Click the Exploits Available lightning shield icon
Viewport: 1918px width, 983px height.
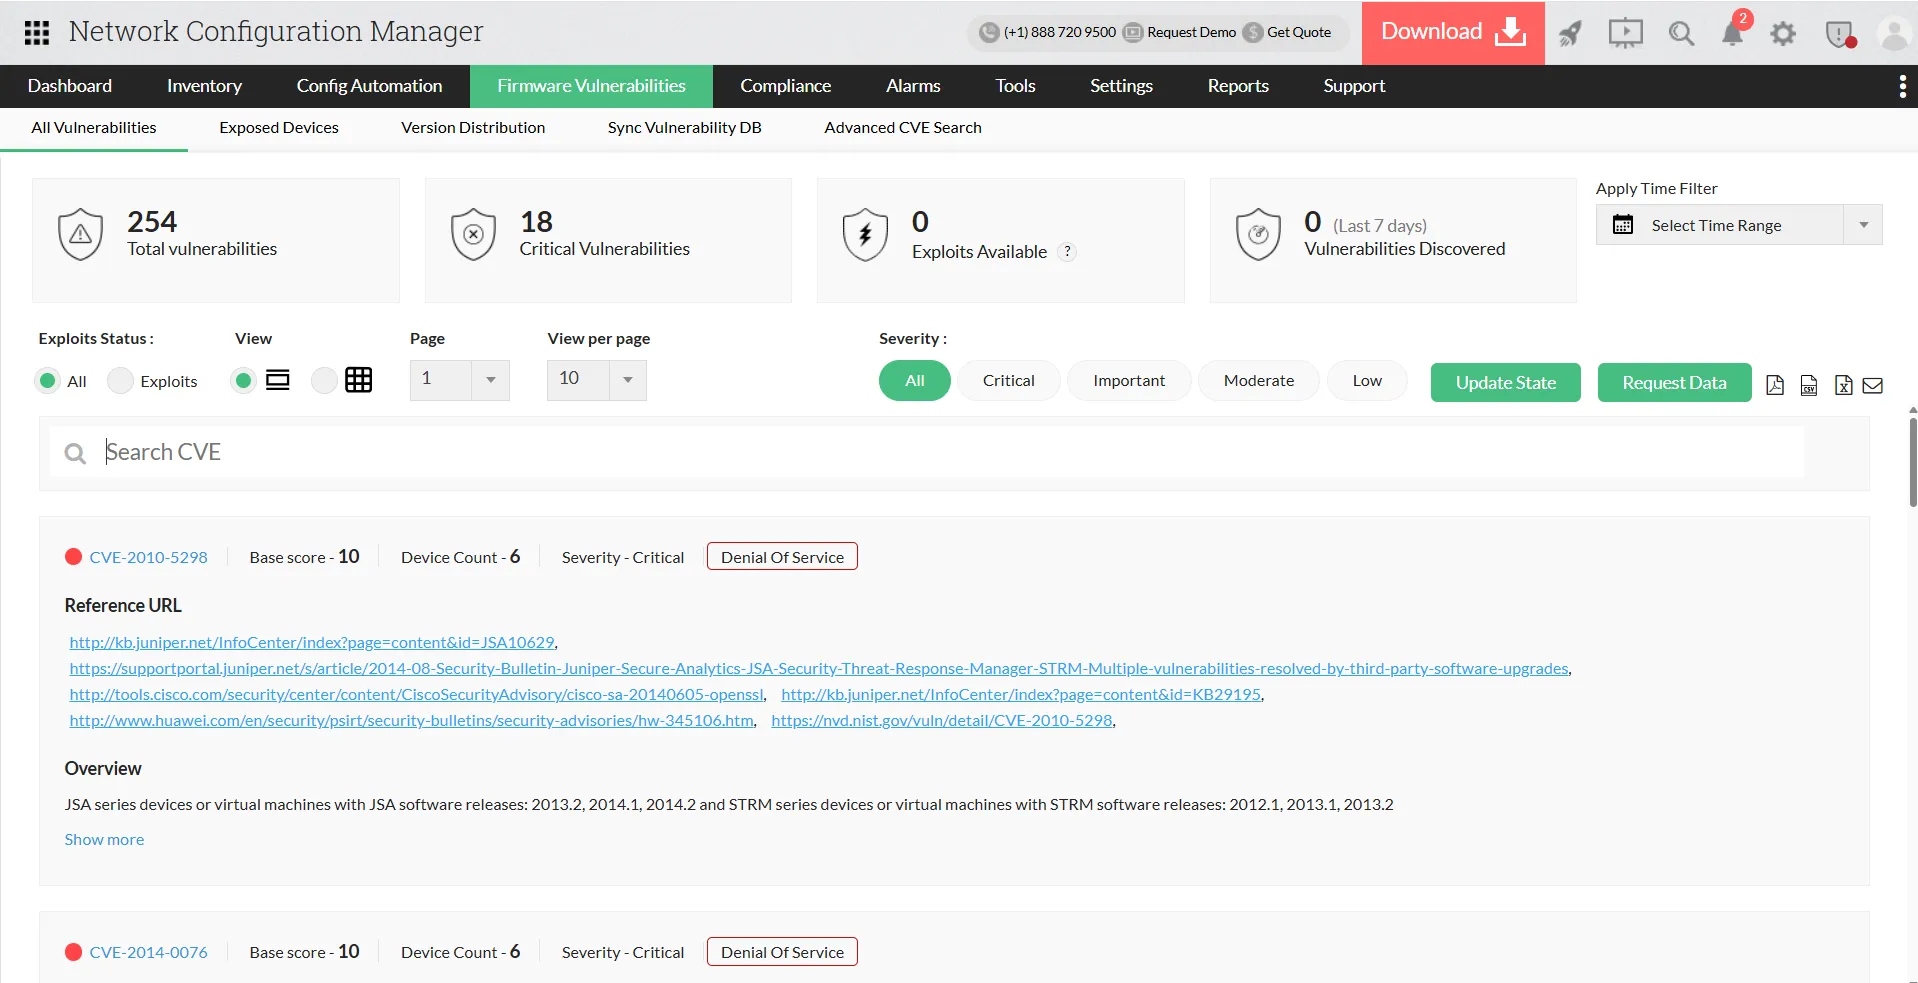pos(866,235)
